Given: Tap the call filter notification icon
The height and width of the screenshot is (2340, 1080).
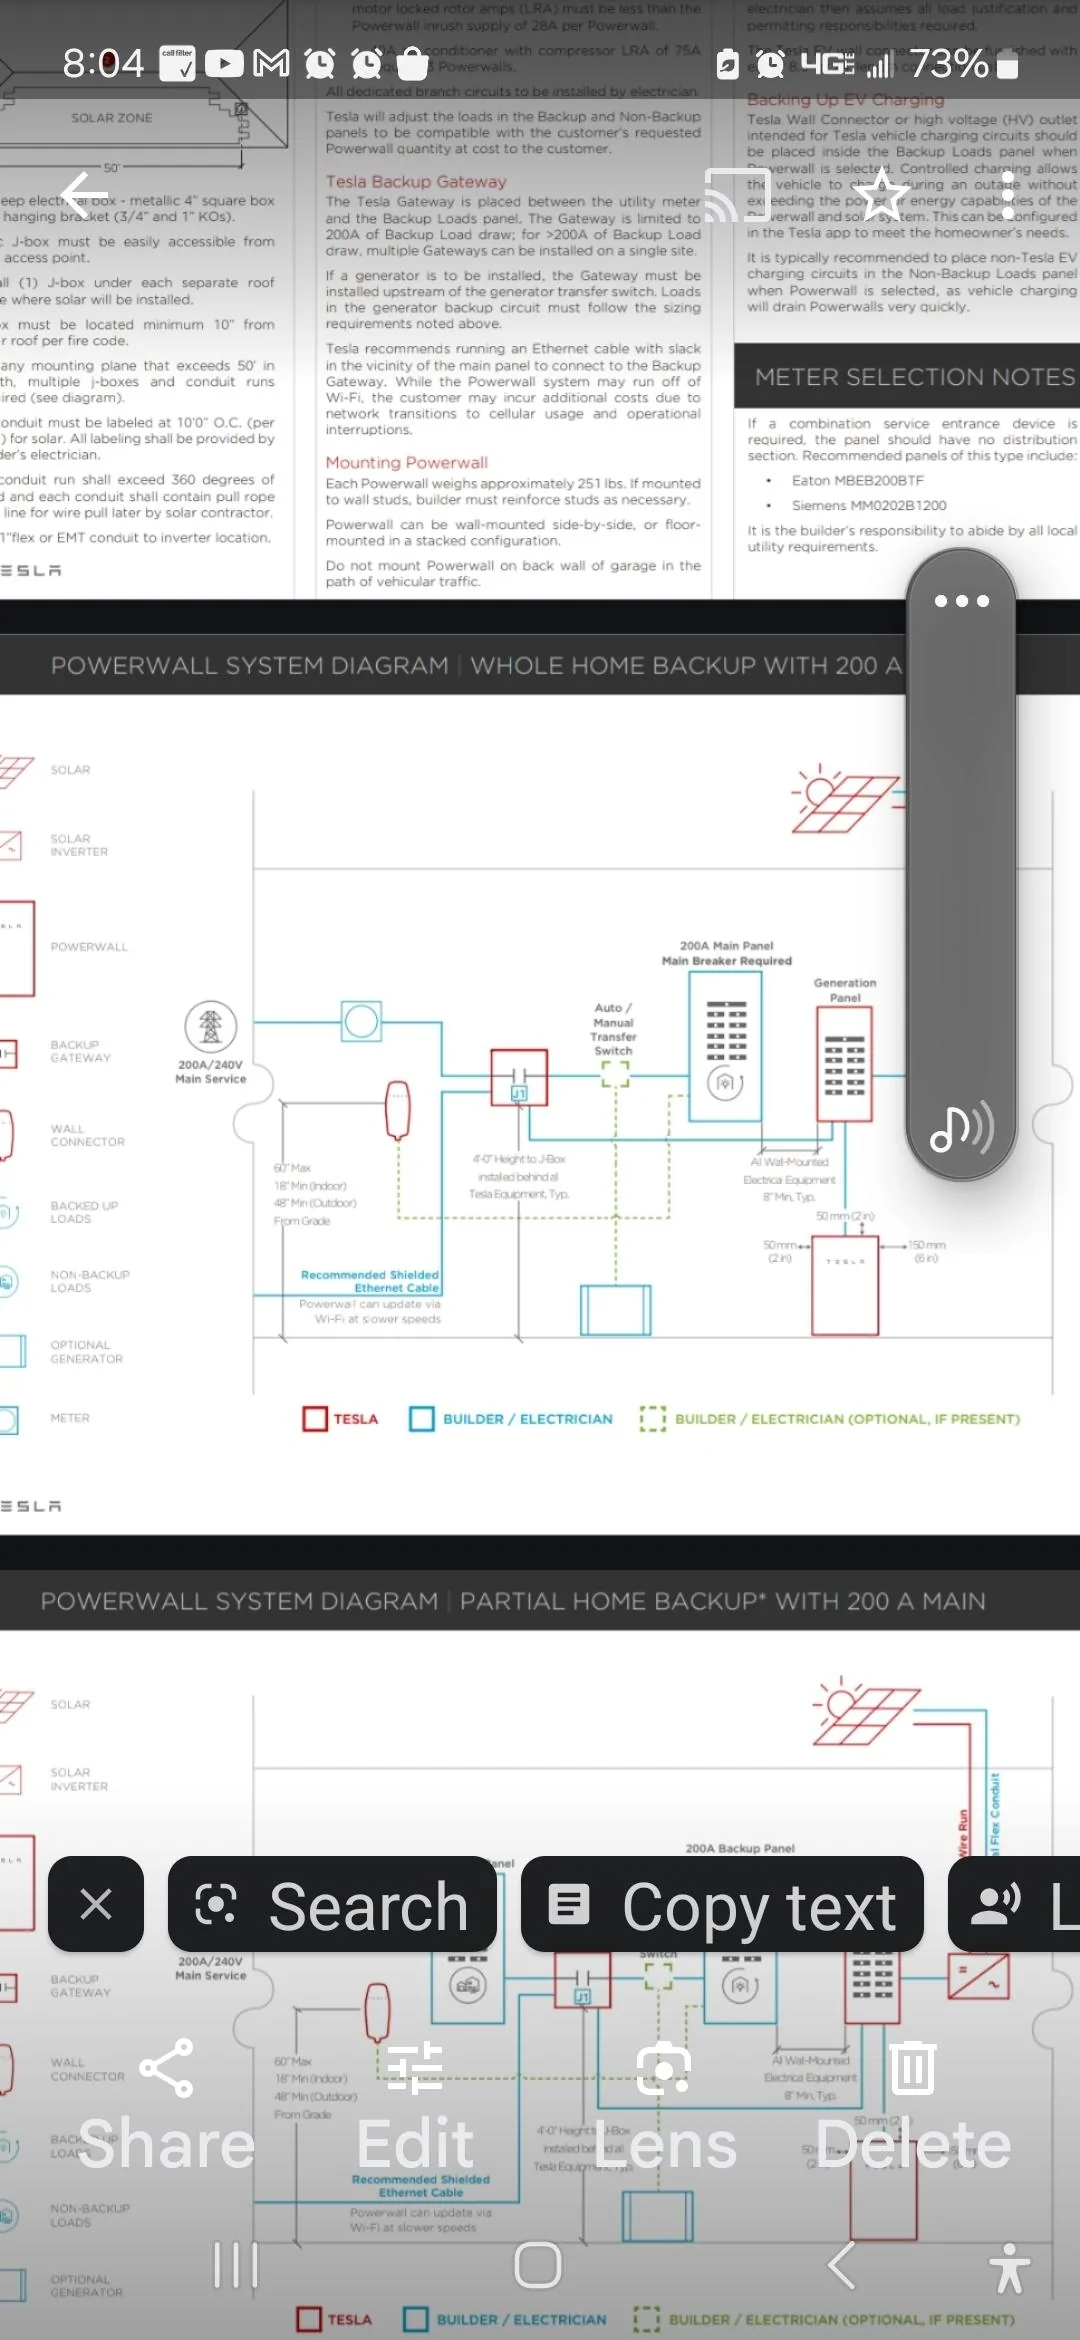Looking at the screenshot, I should pyautogui.click(x=177, y=64).
